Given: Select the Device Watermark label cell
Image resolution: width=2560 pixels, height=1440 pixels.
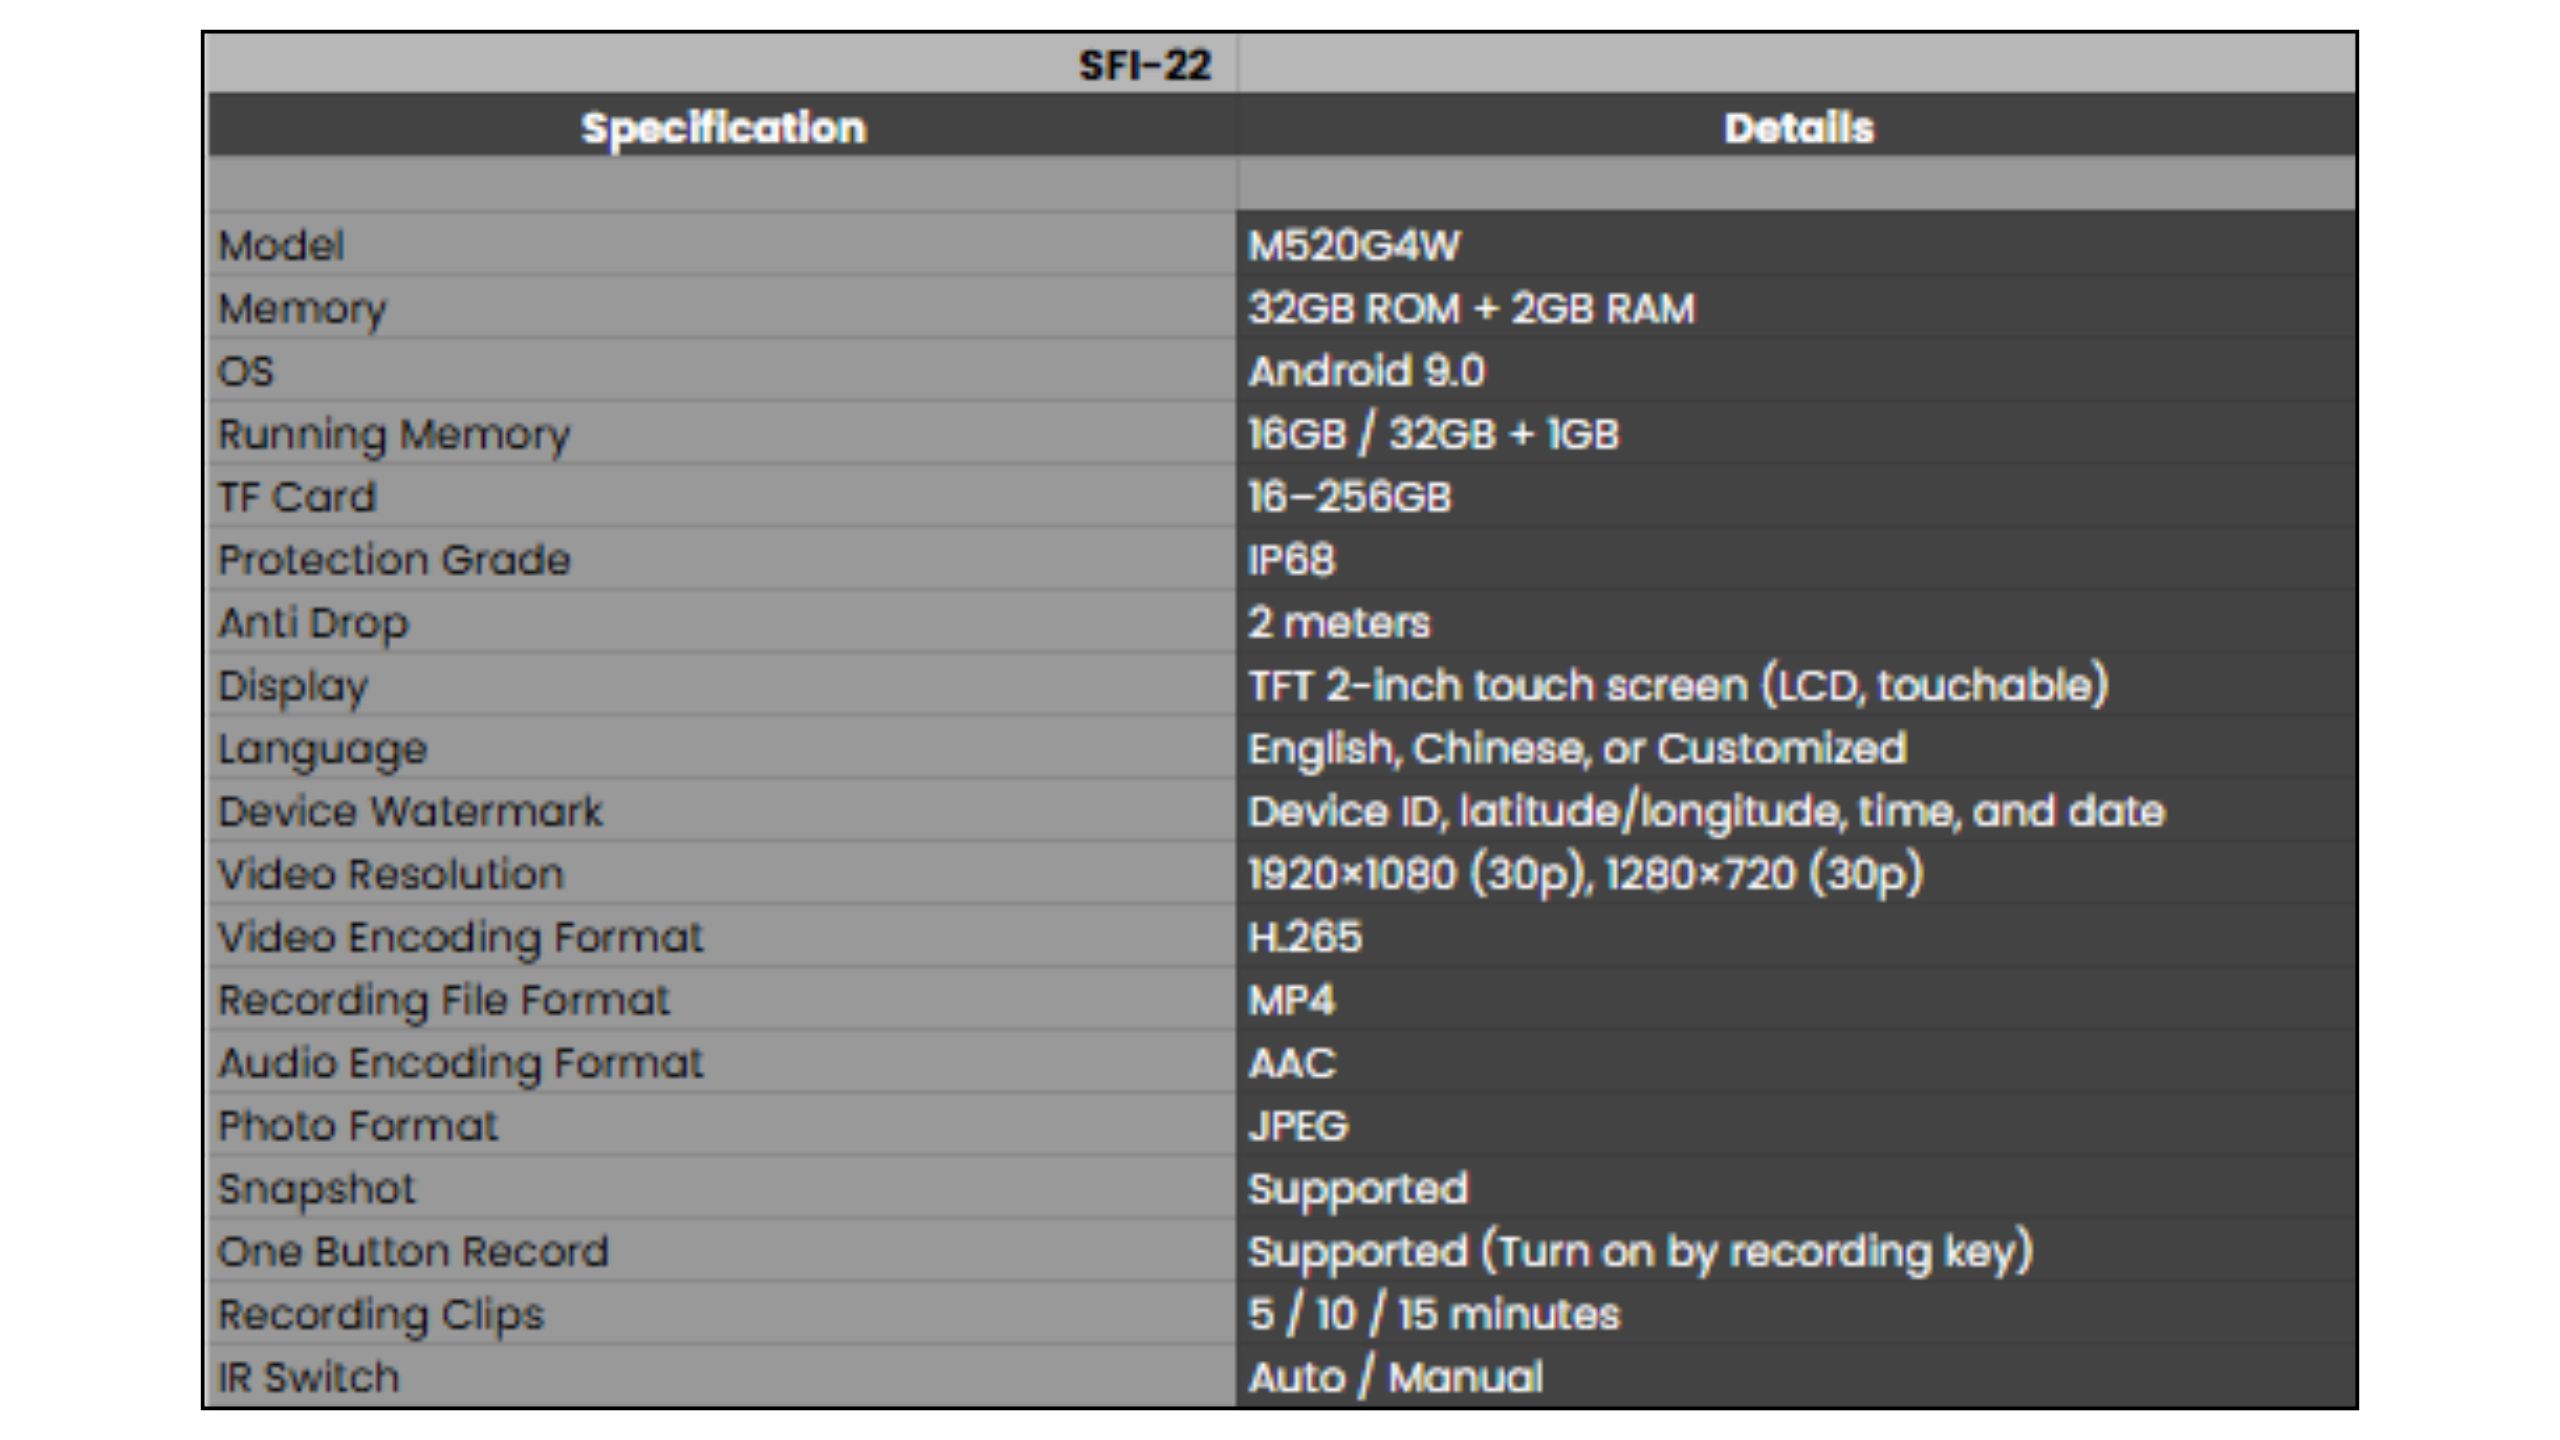Looking at the screenshot, I should point(410,812).
